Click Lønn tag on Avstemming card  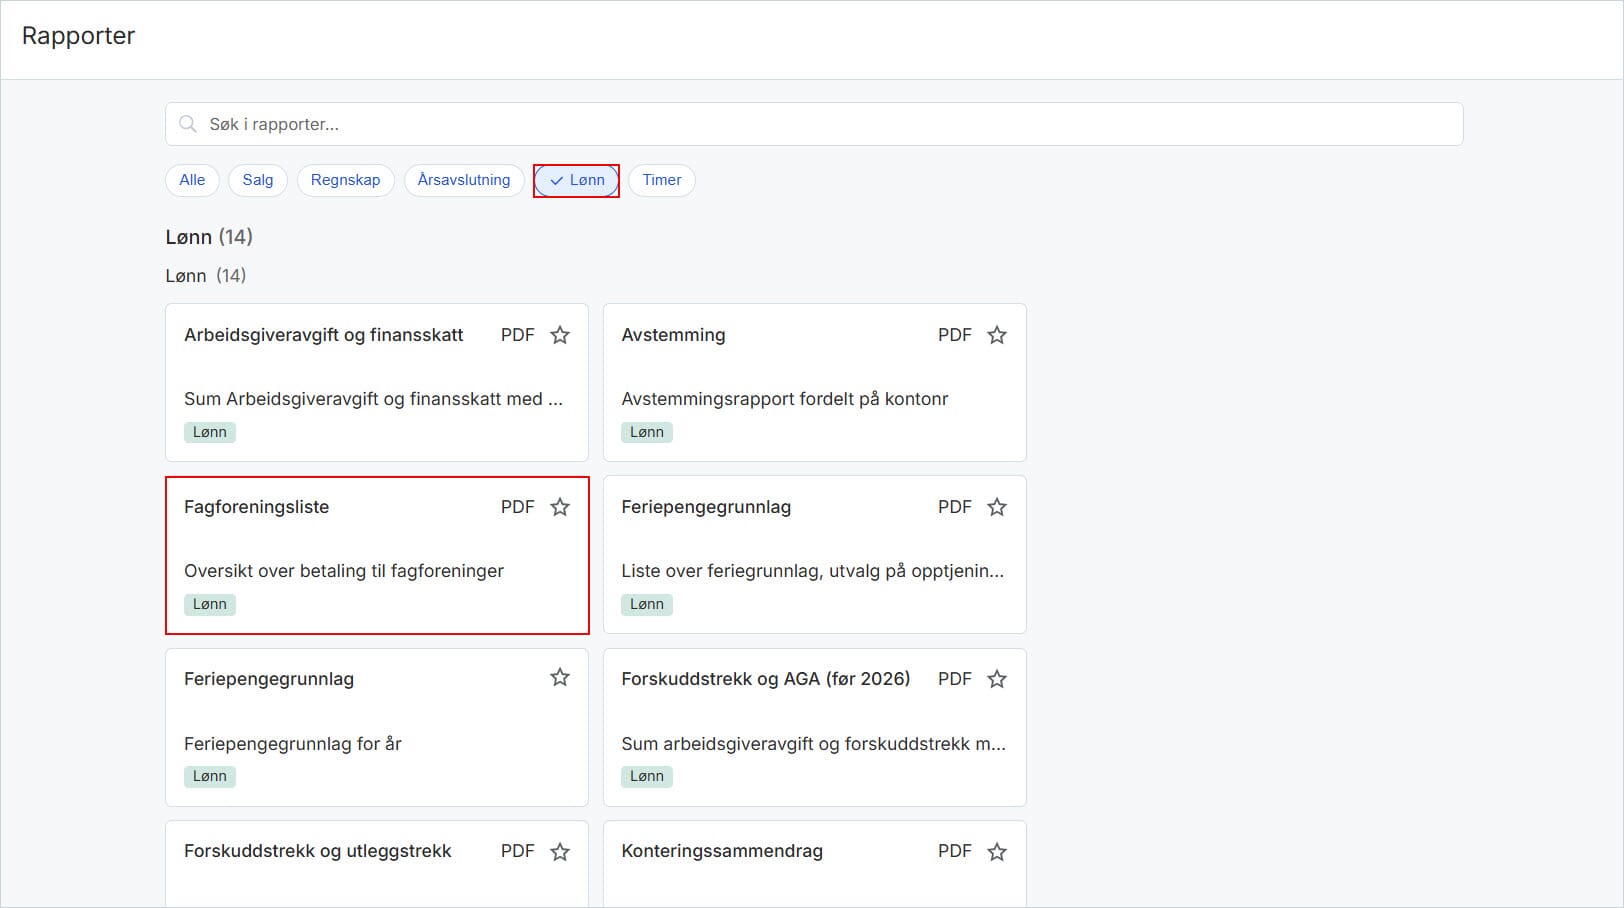(x=647, y=432)
